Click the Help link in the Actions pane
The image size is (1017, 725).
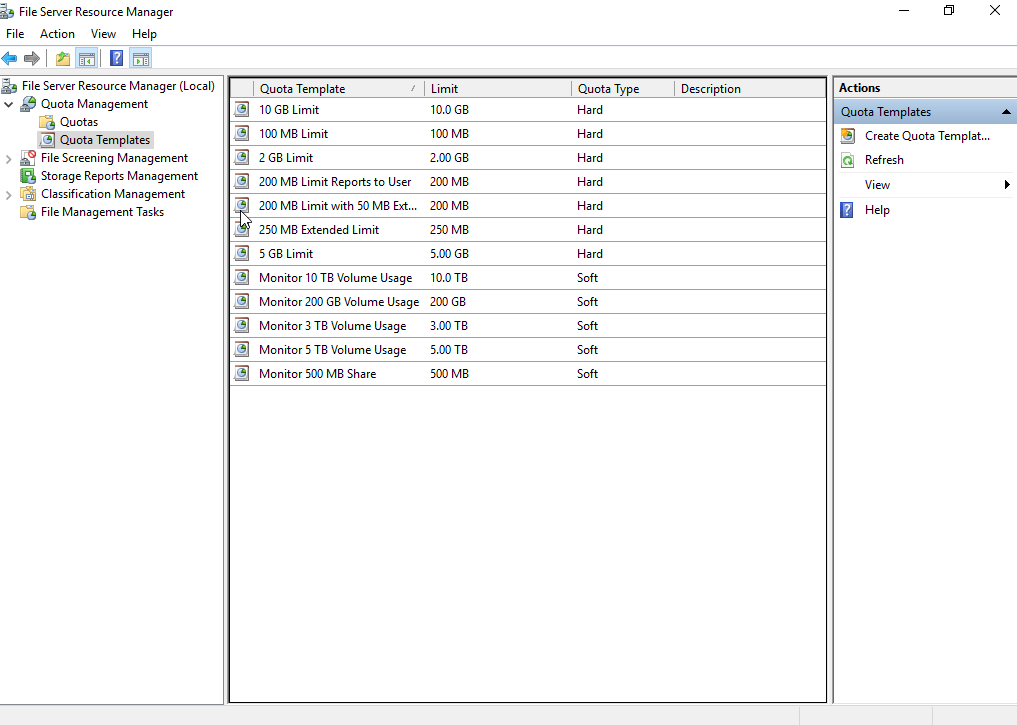878,210
